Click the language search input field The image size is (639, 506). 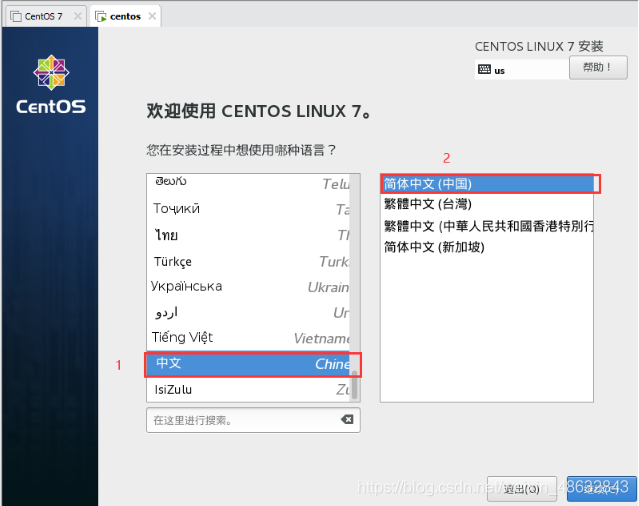coord(253,420)
